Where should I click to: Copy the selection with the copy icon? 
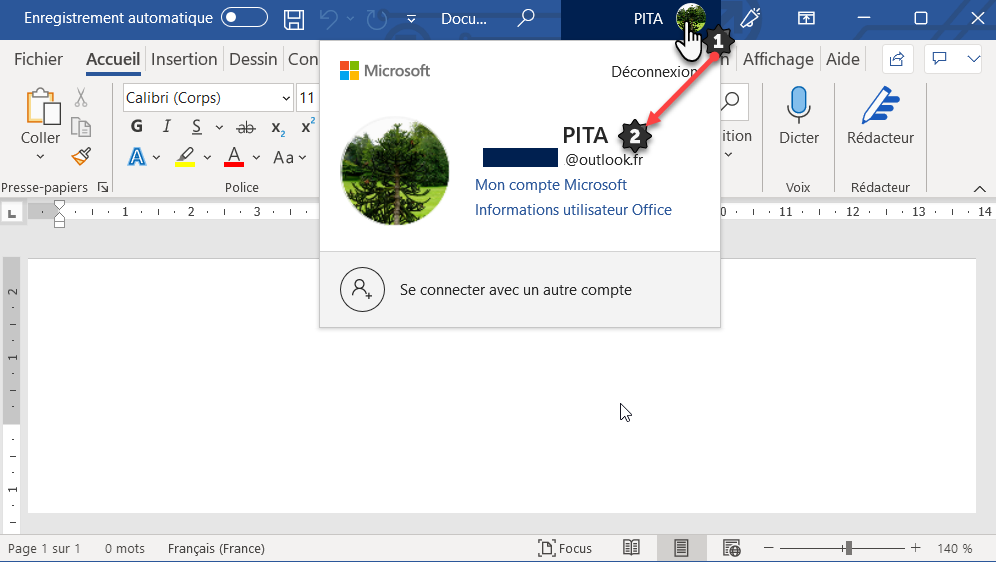81,127
